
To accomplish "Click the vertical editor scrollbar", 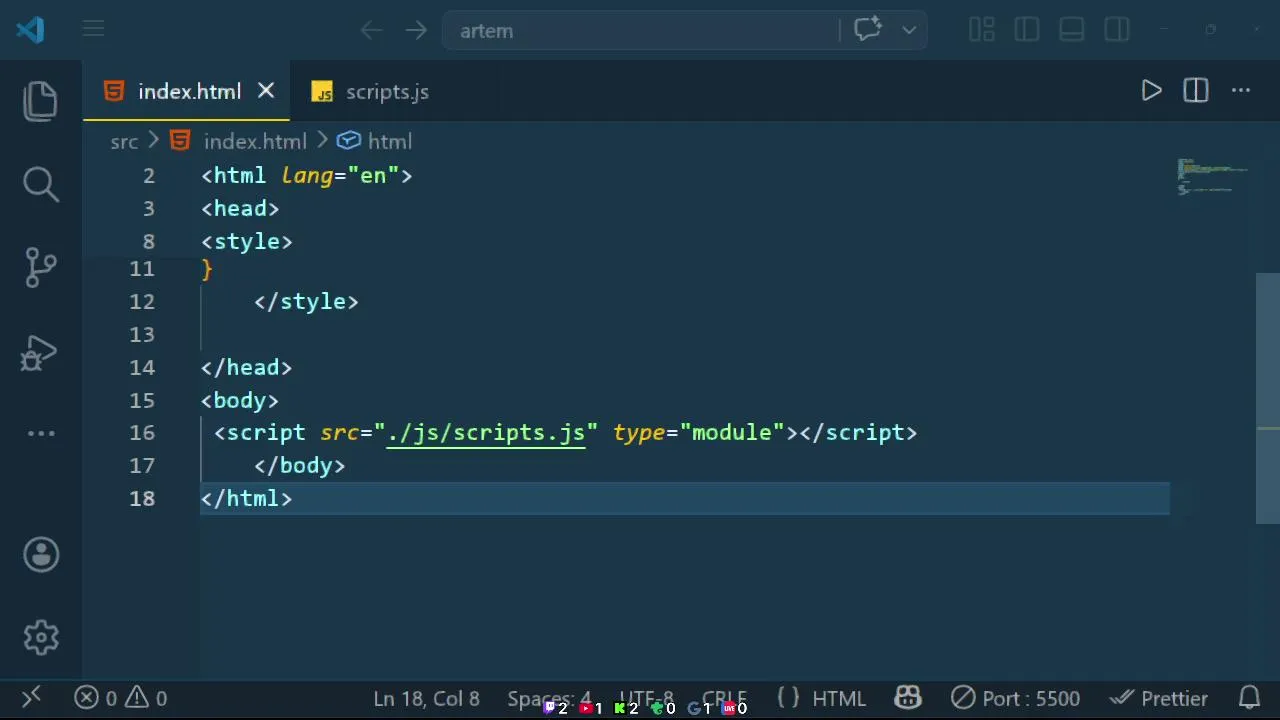I will [x=1267, y=398].
